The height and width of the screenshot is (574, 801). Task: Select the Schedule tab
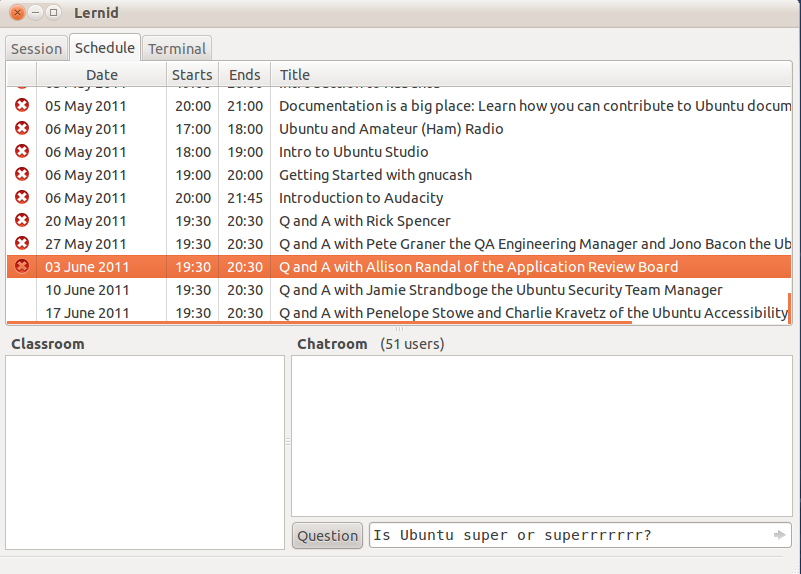point(105,47)
